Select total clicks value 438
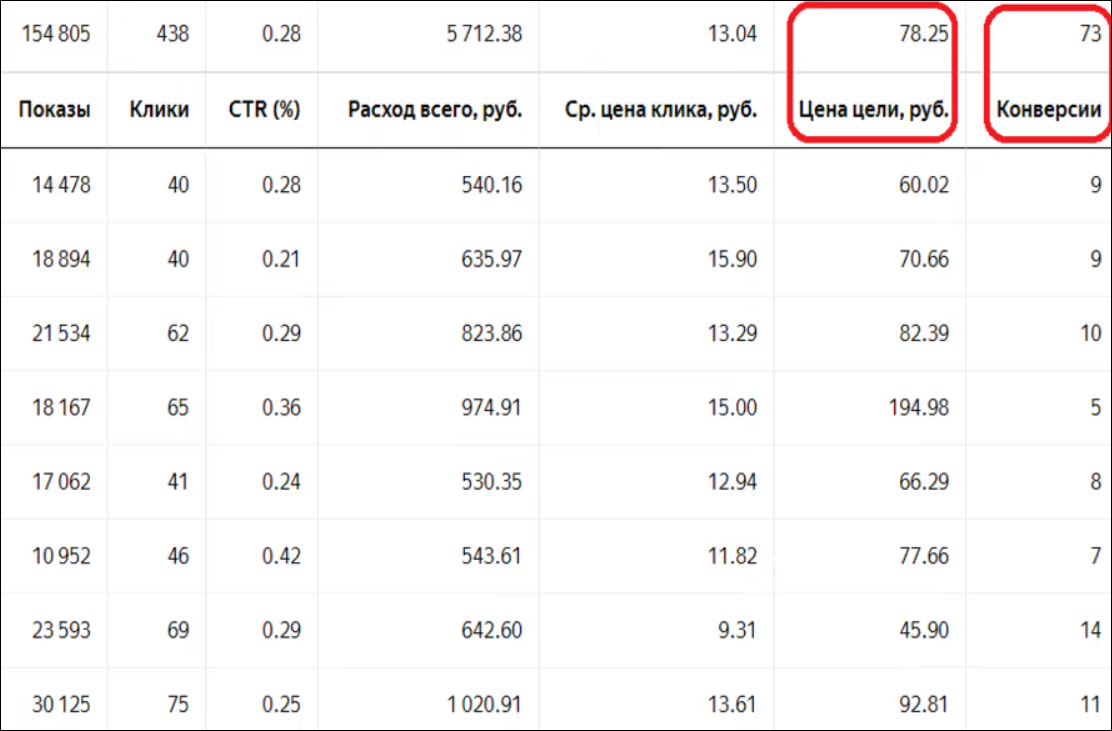The image size is (1112, 731). (x=173, y=34)
